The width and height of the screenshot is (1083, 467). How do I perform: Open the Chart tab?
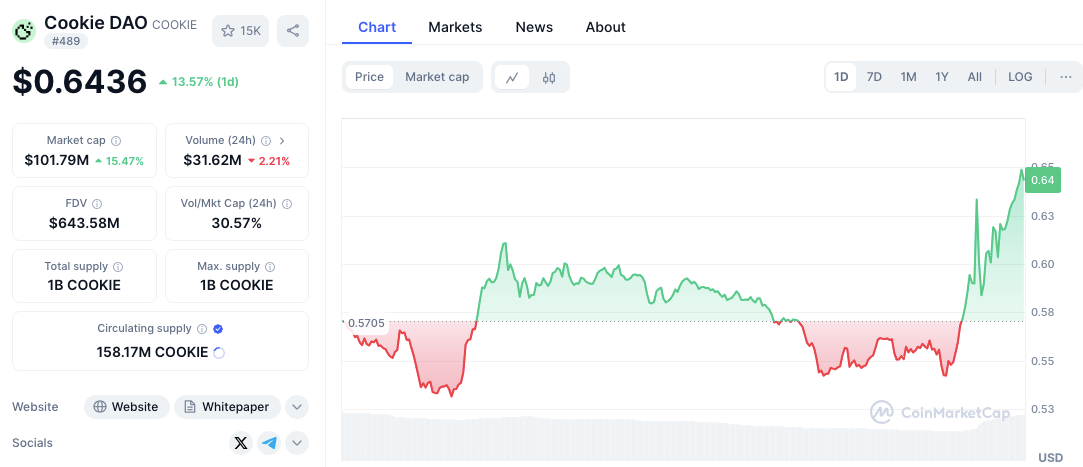(377, 27)
